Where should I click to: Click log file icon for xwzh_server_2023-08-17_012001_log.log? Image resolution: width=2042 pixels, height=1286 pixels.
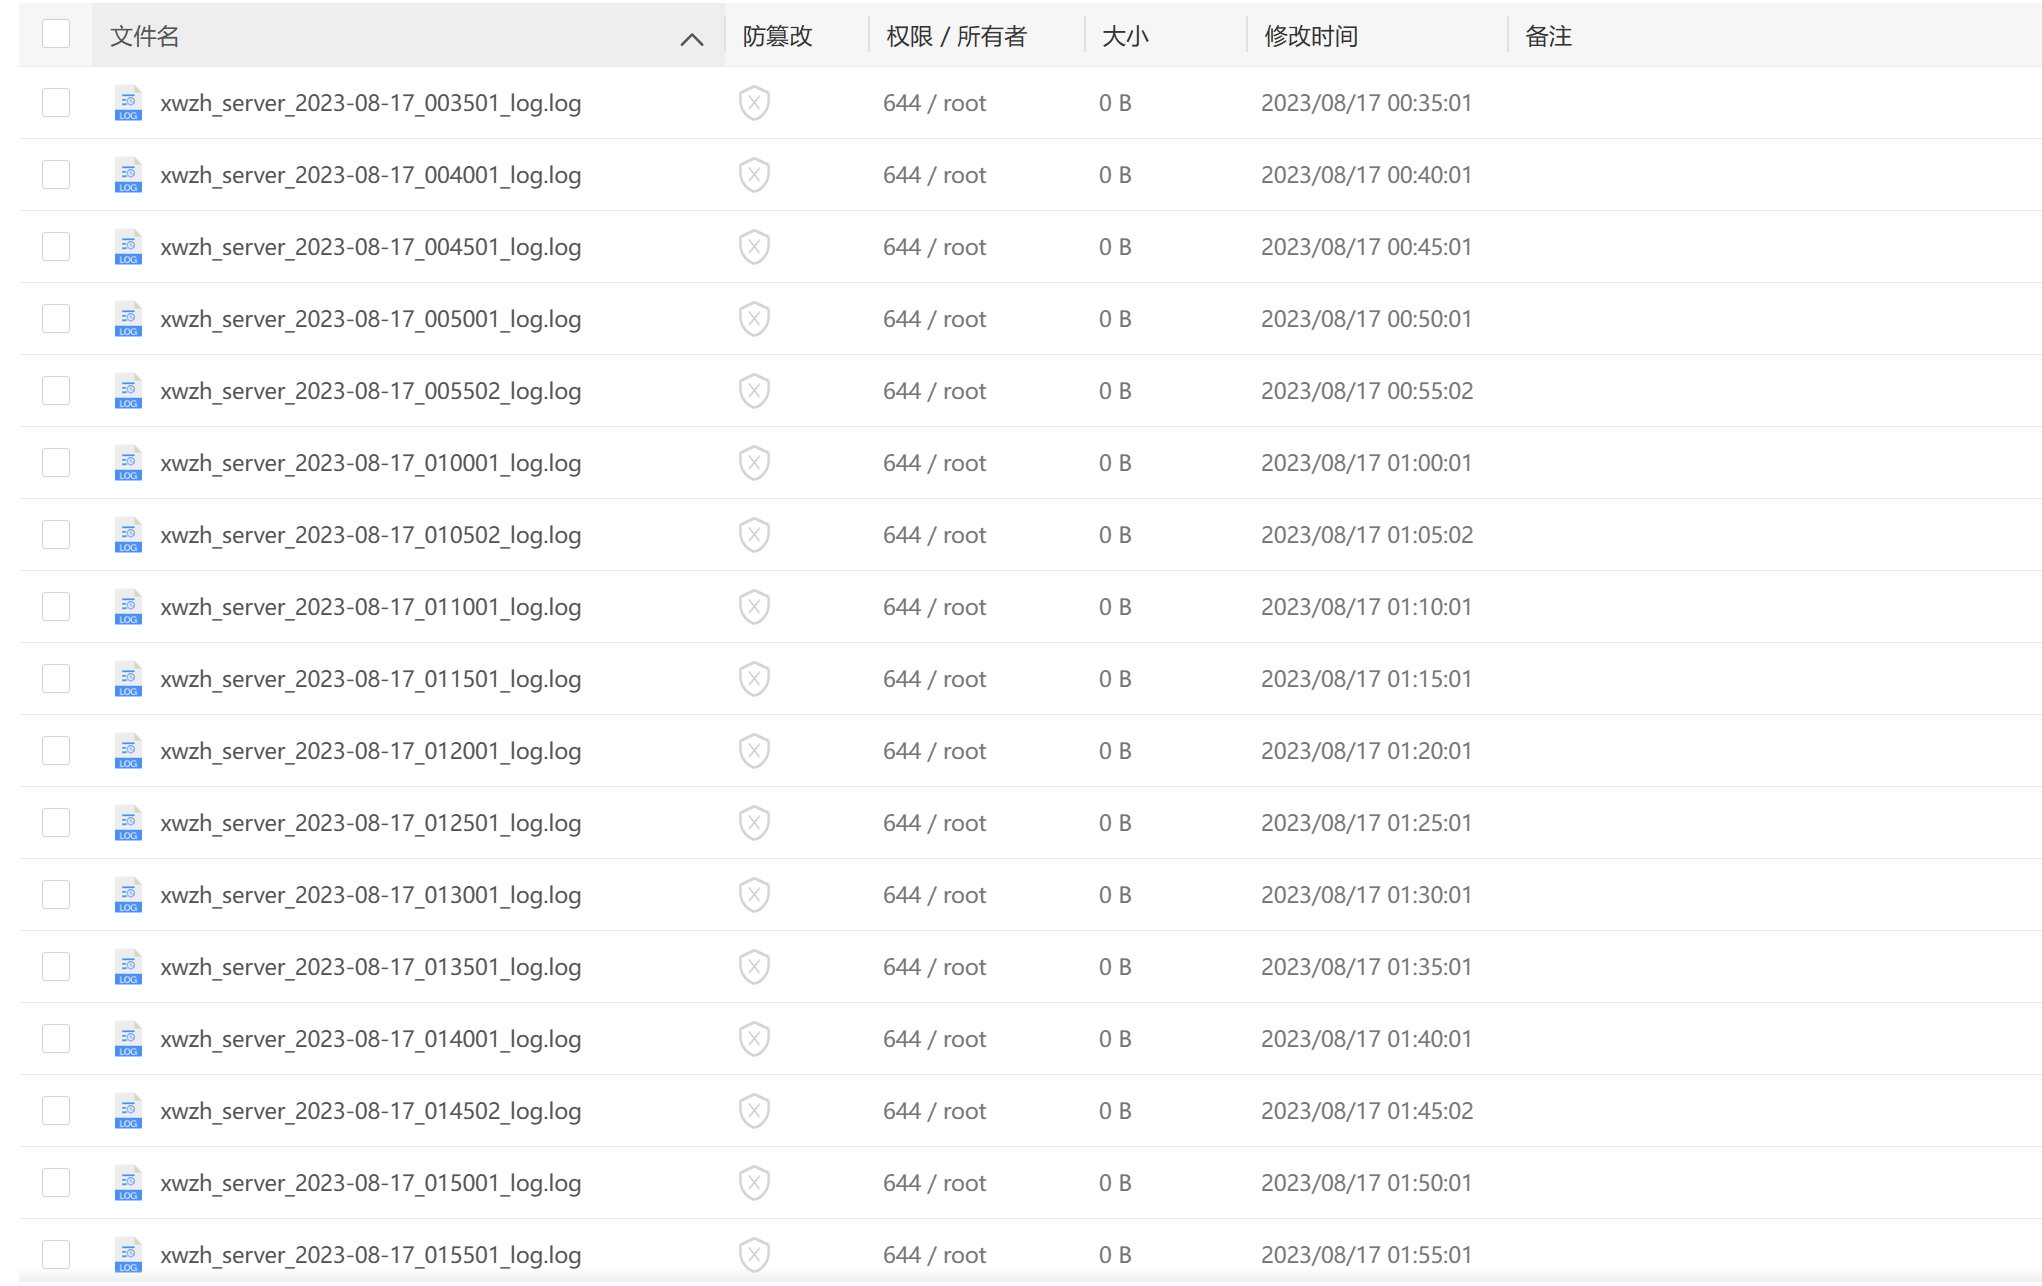tap(128, 751)
